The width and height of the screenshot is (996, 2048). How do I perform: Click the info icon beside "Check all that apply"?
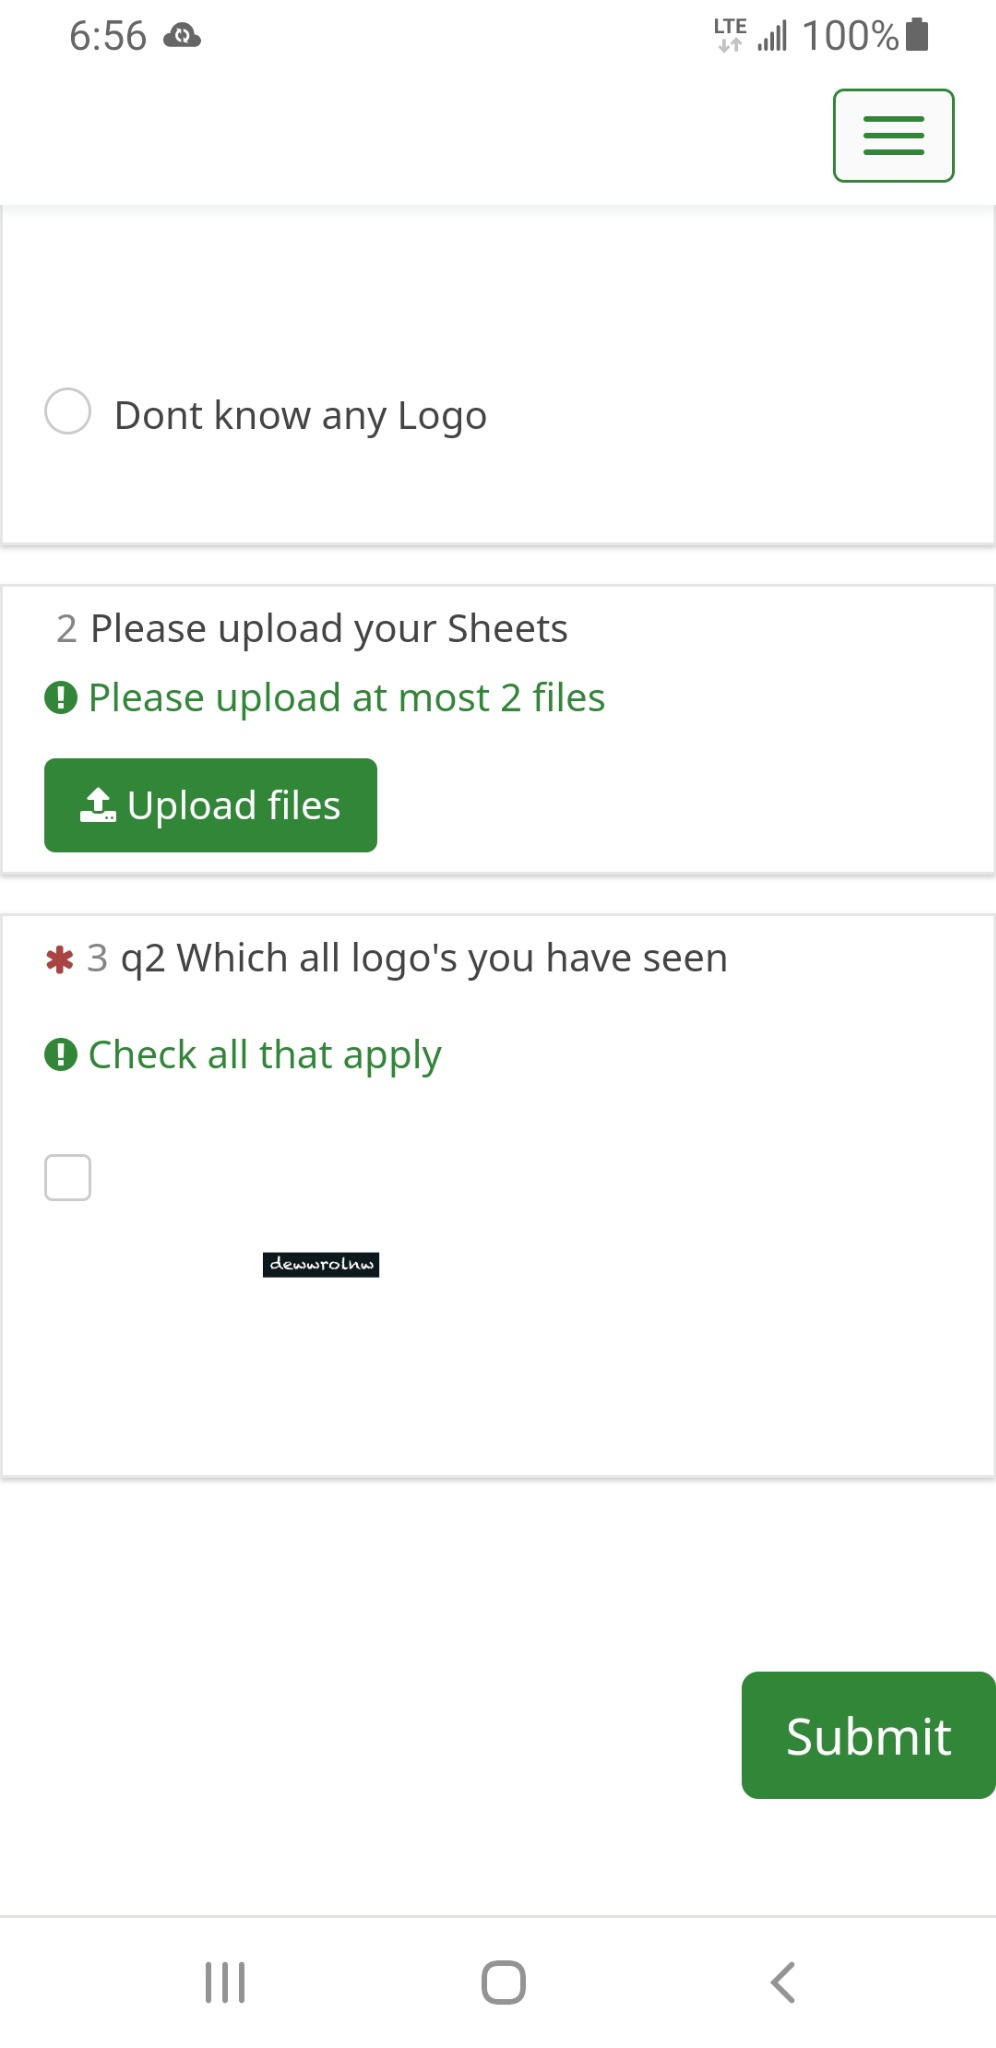pos(61,1054)
